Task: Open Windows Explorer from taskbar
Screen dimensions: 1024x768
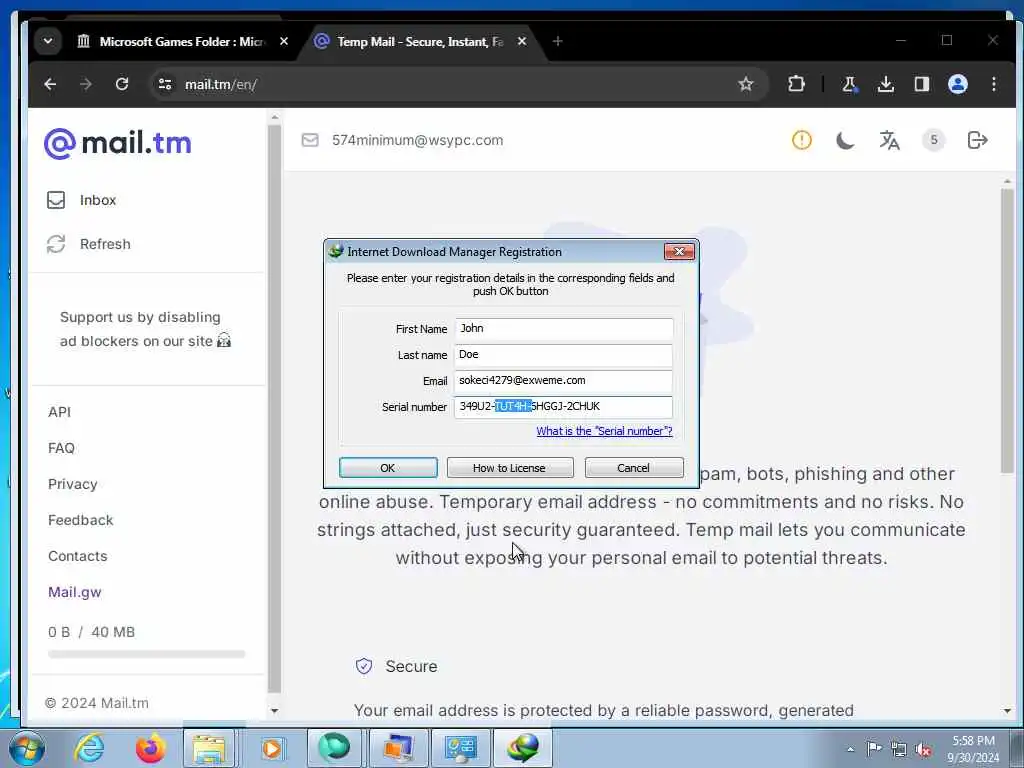Action: tap(209, 748)
